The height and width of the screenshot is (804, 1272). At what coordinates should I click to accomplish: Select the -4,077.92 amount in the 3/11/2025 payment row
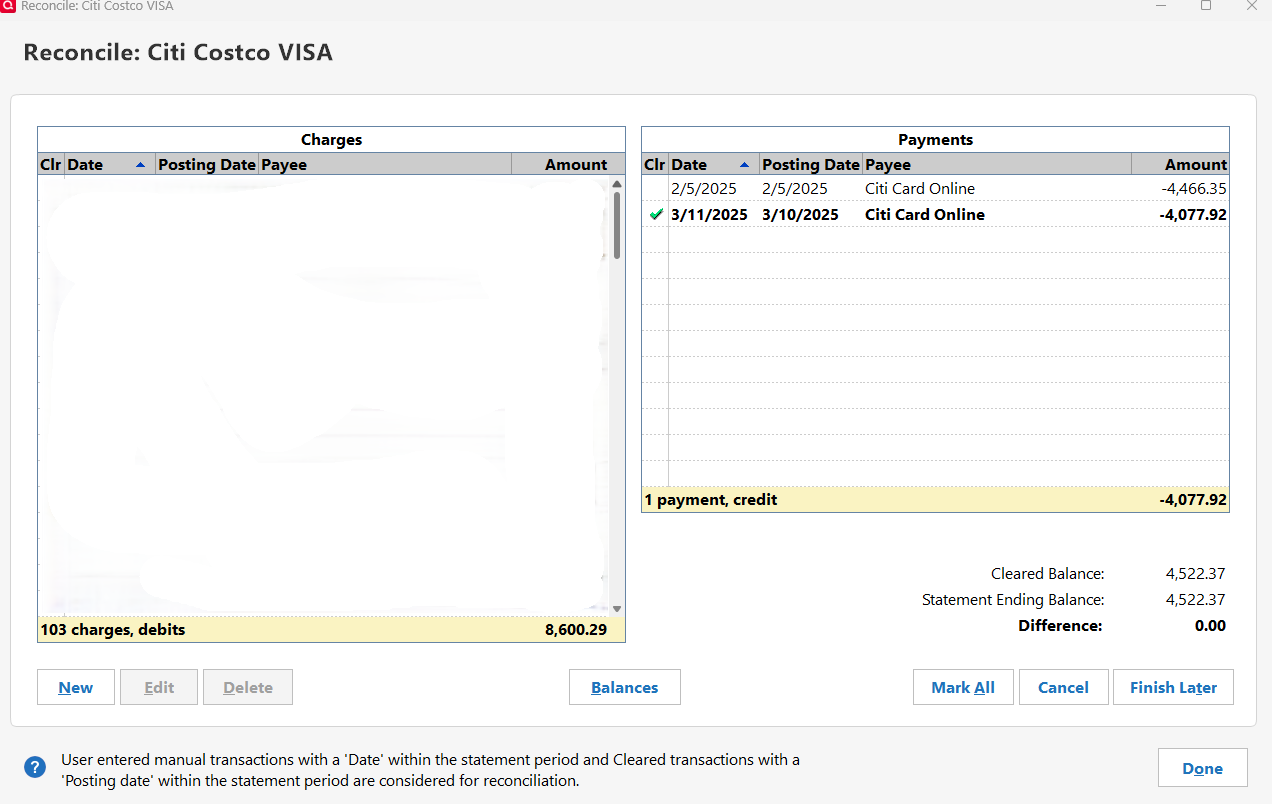[1194, 214]
